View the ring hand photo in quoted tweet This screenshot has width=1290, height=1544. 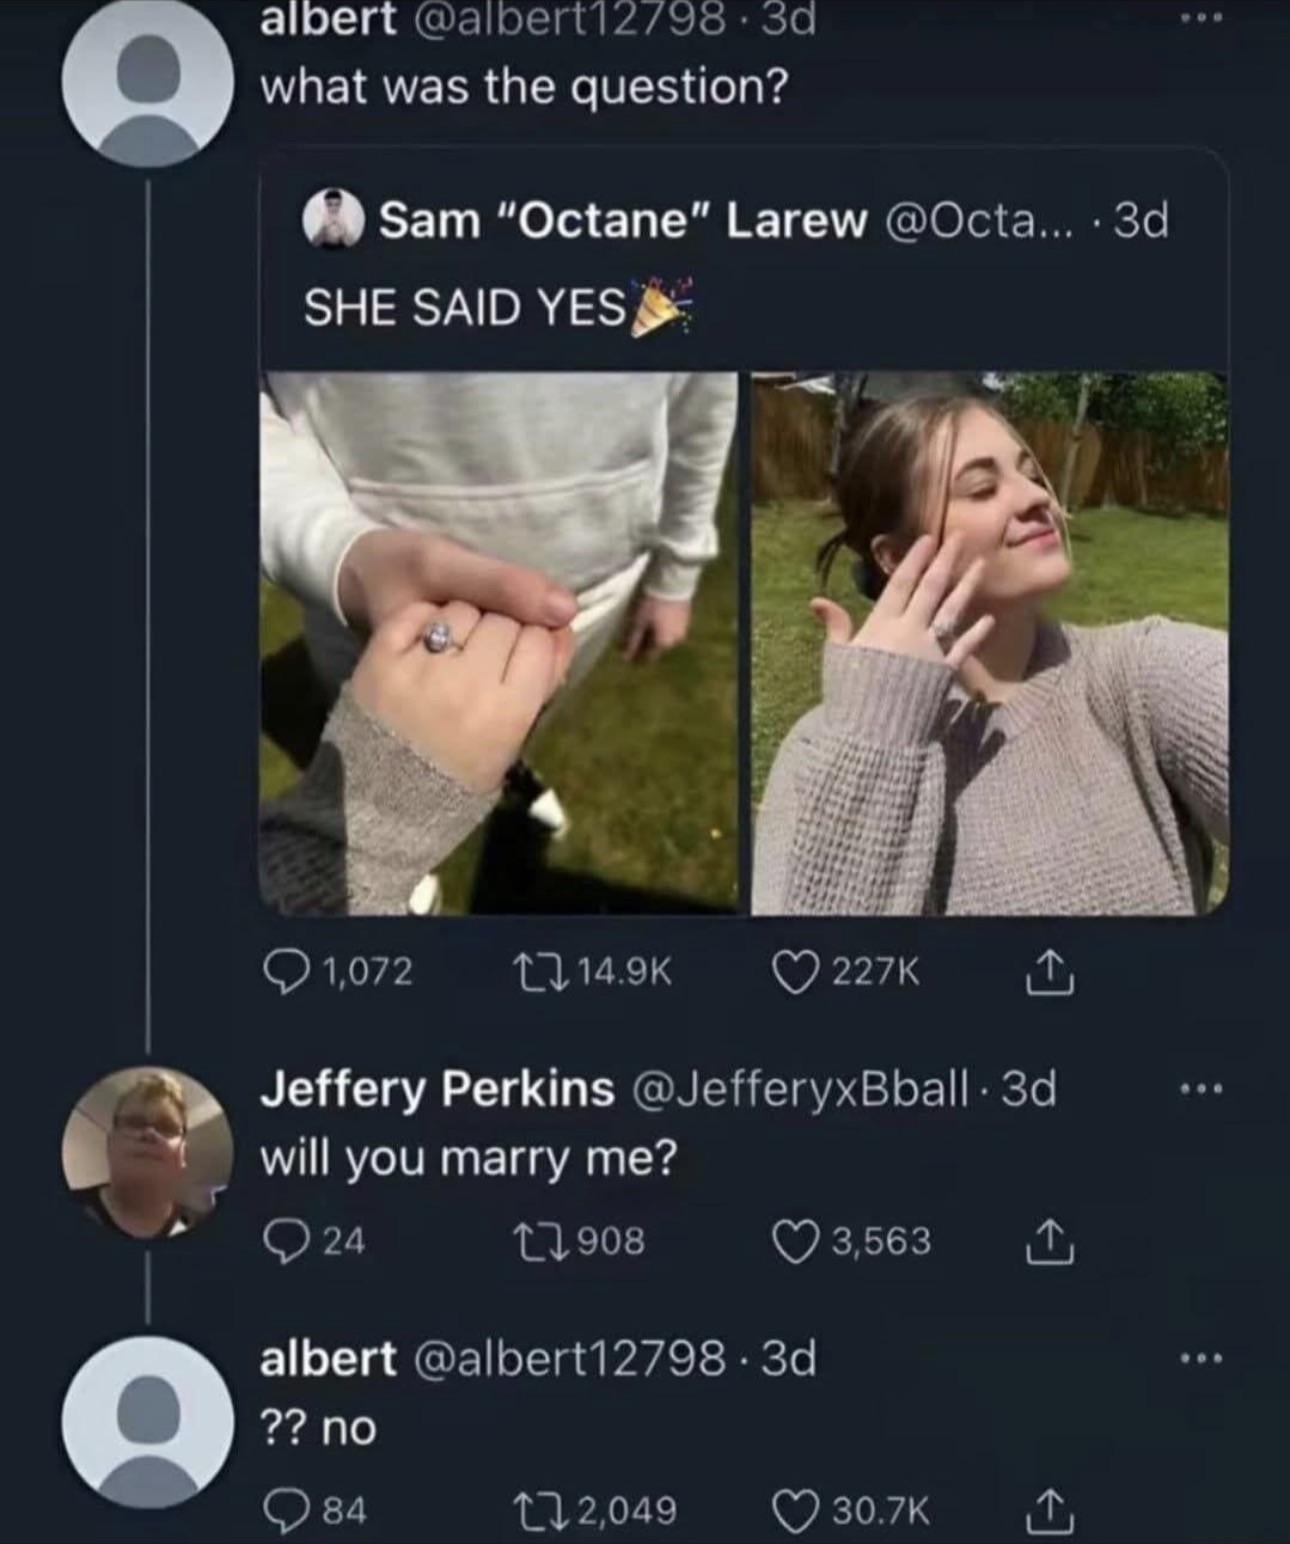tap(499, 643)
